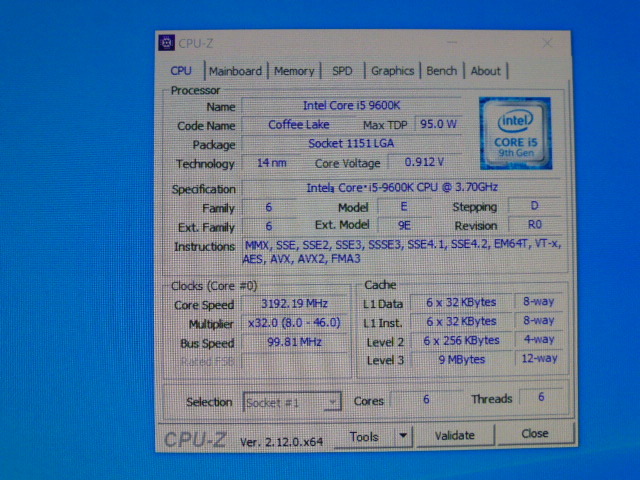Click the Level 2 associativity 4-way

pos(538,340)
